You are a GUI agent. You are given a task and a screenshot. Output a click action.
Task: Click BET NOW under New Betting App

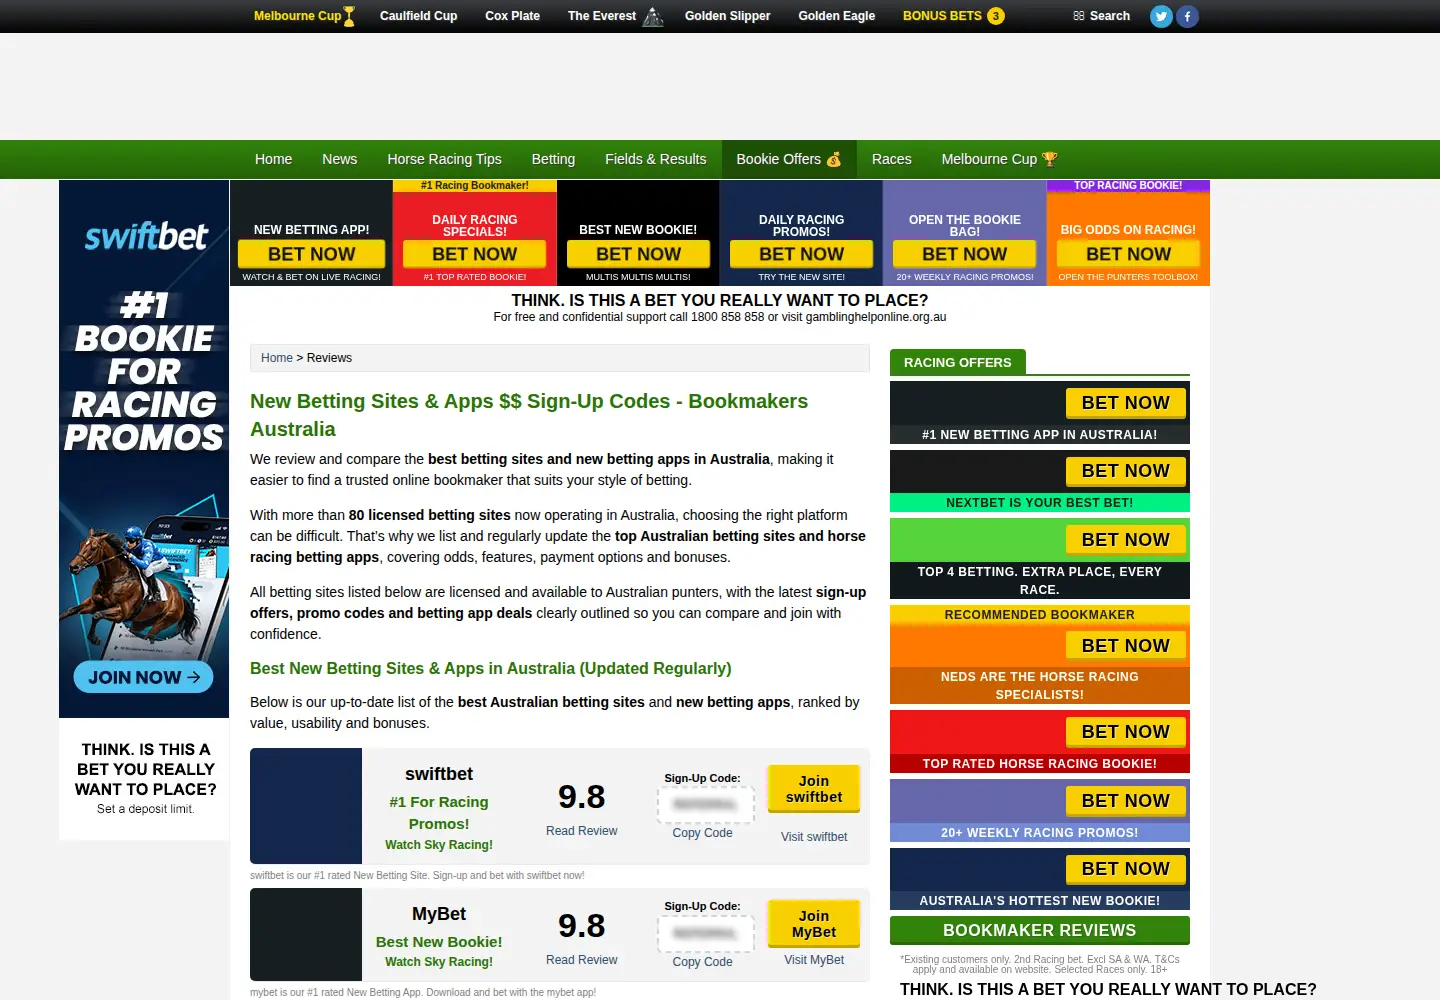(x=311, y=254)
